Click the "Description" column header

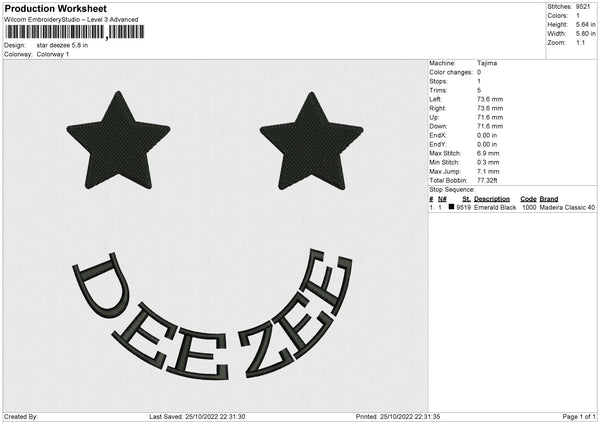492,199
